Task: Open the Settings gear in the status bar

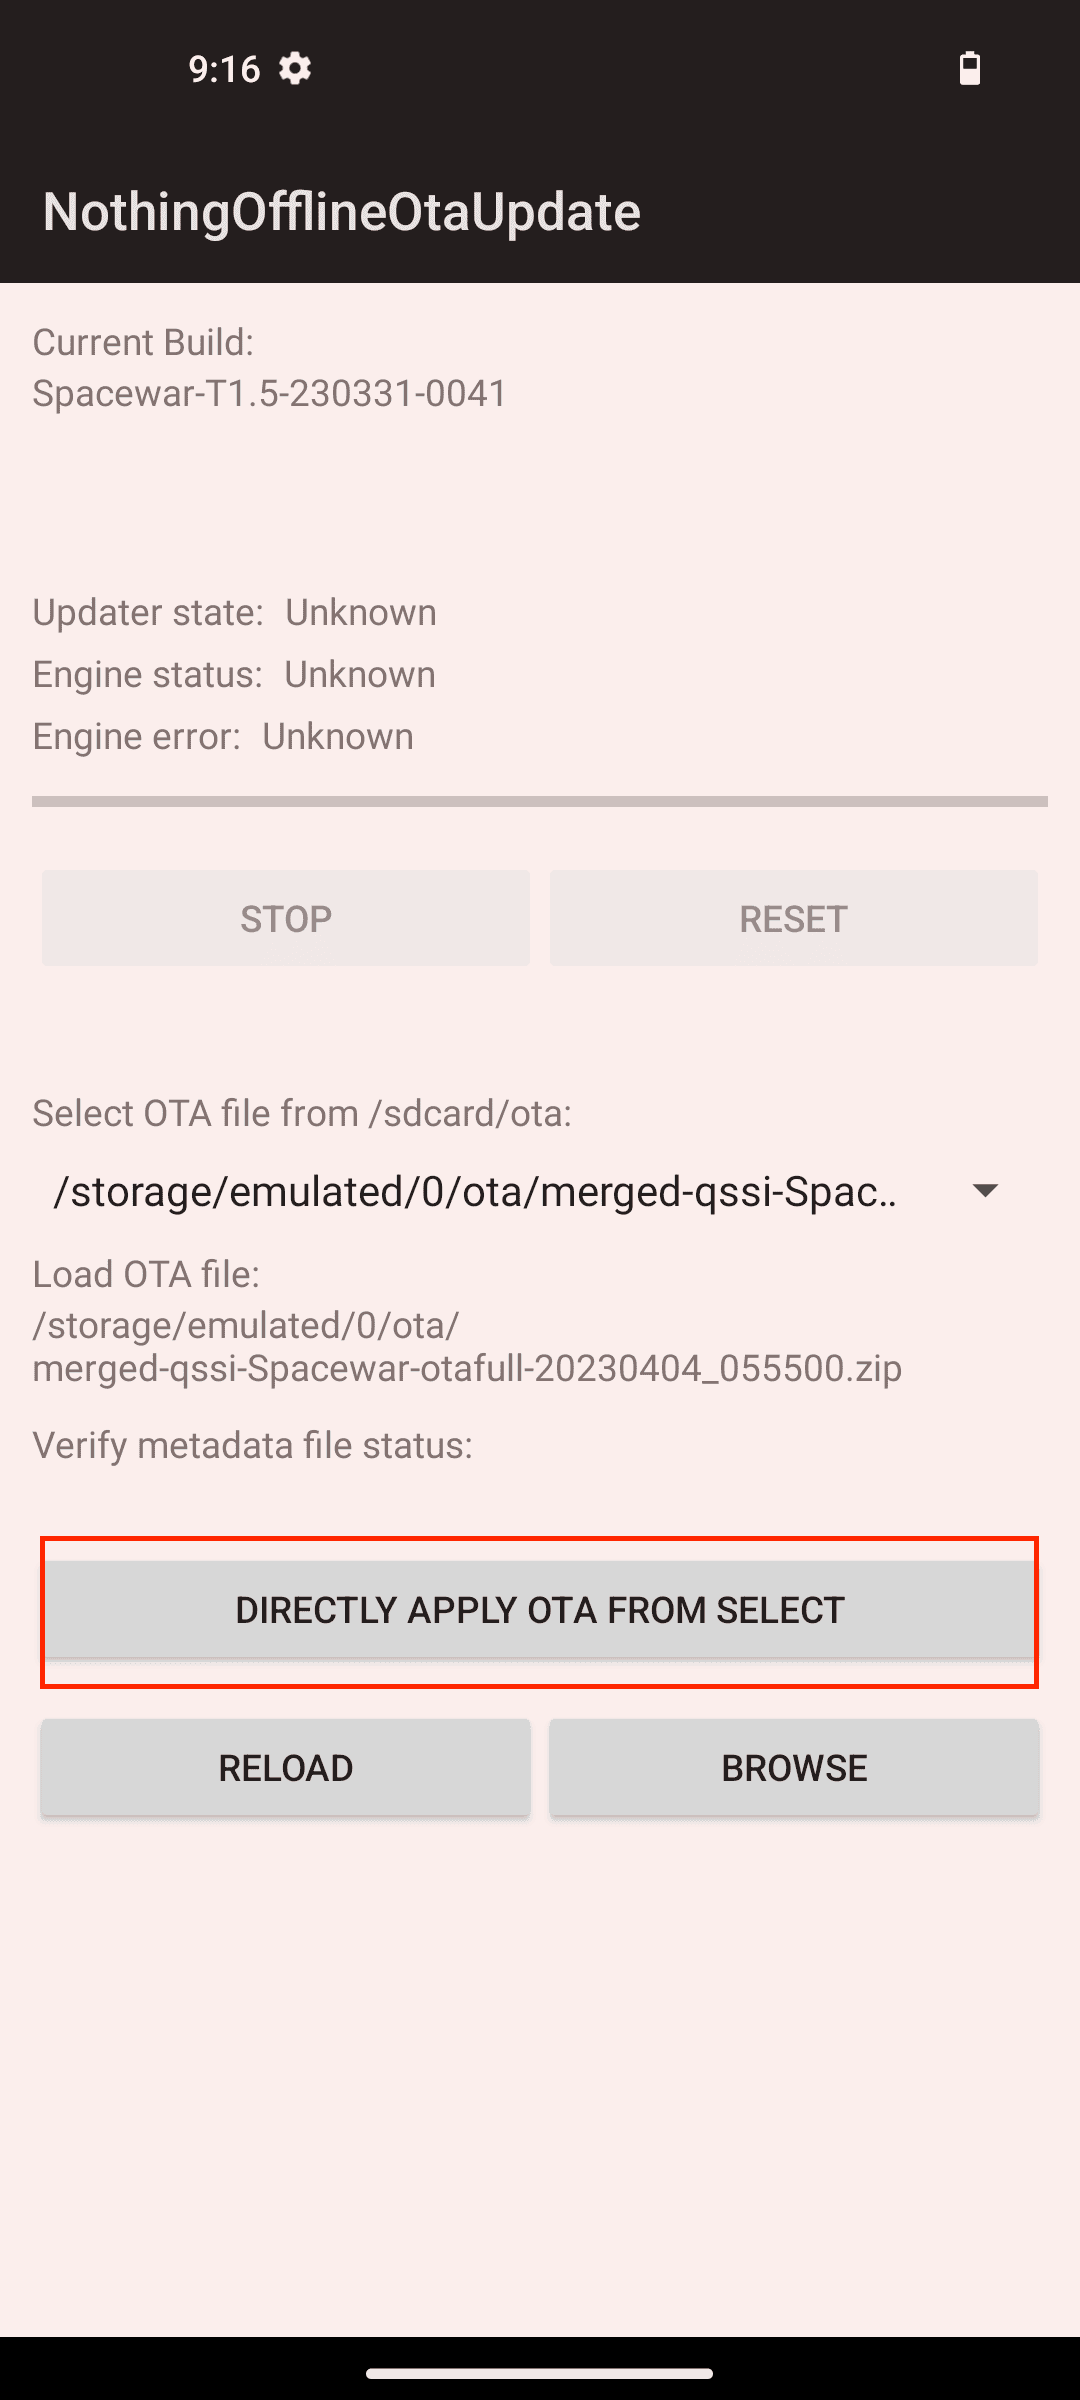Action: (x=295, y=69)
